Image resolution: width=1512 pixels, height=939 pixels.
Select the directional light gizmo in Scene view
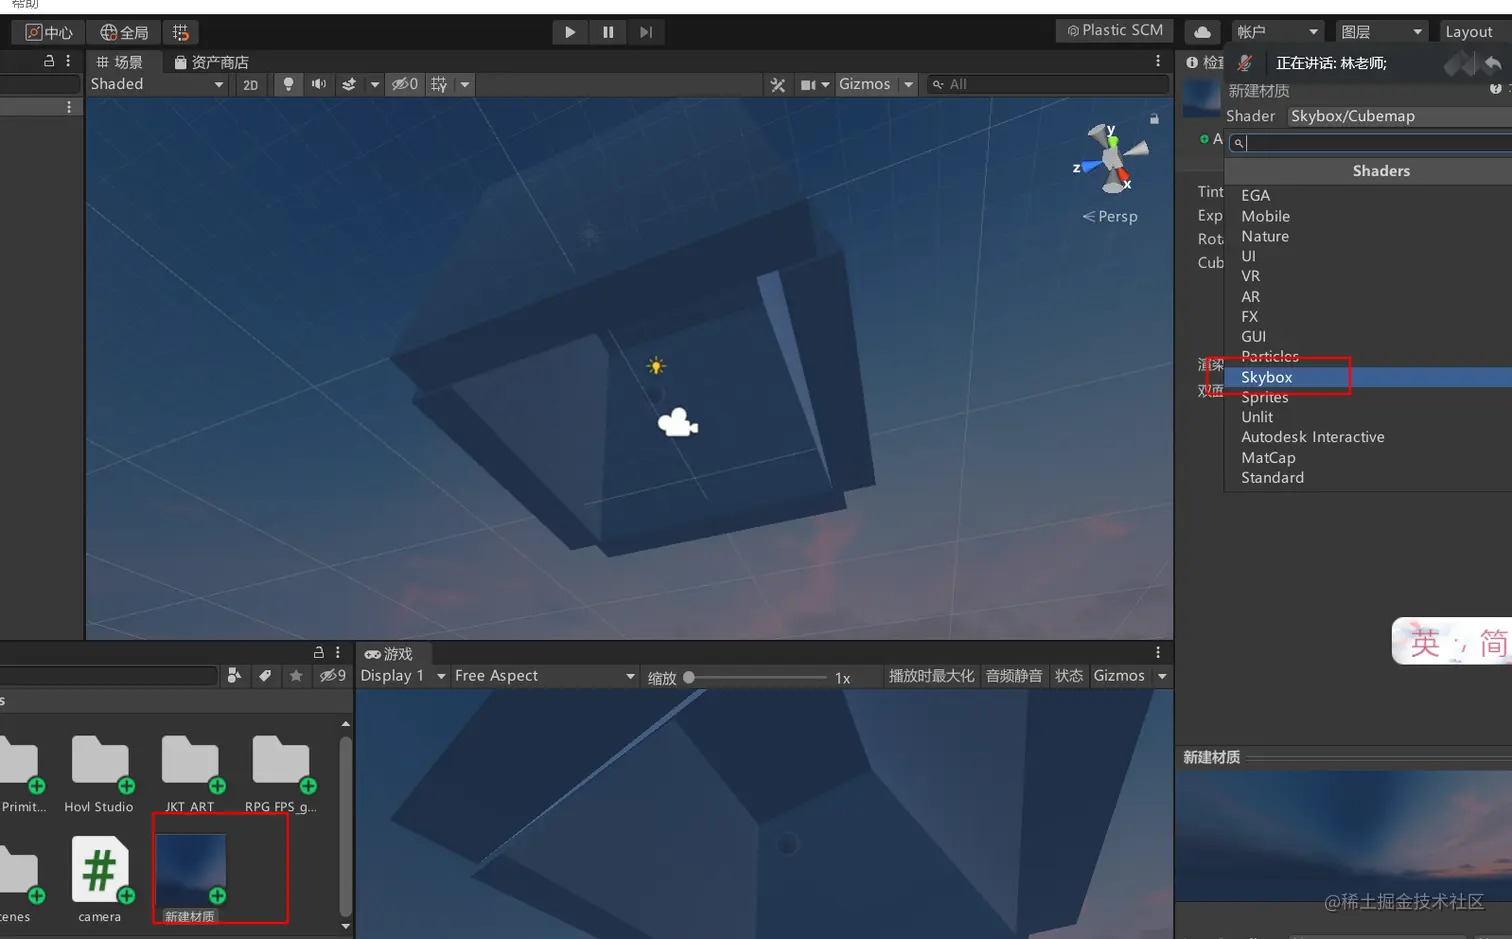656,366
